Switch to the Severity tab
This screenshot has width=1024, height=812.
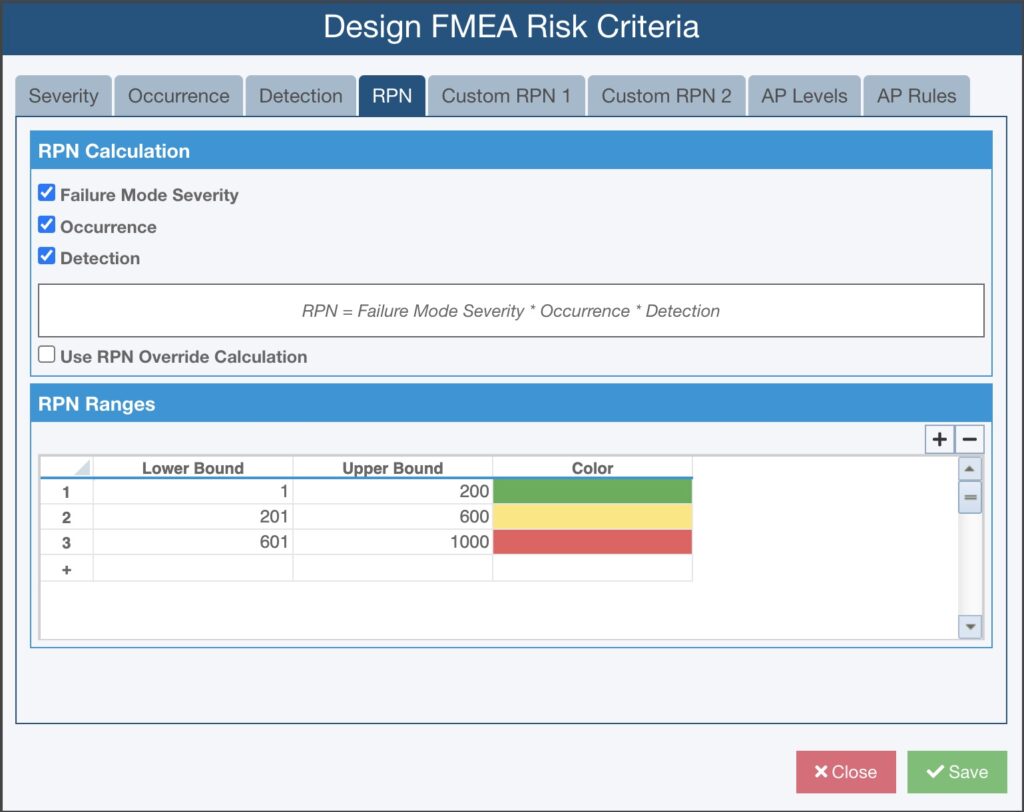(63, 95)
